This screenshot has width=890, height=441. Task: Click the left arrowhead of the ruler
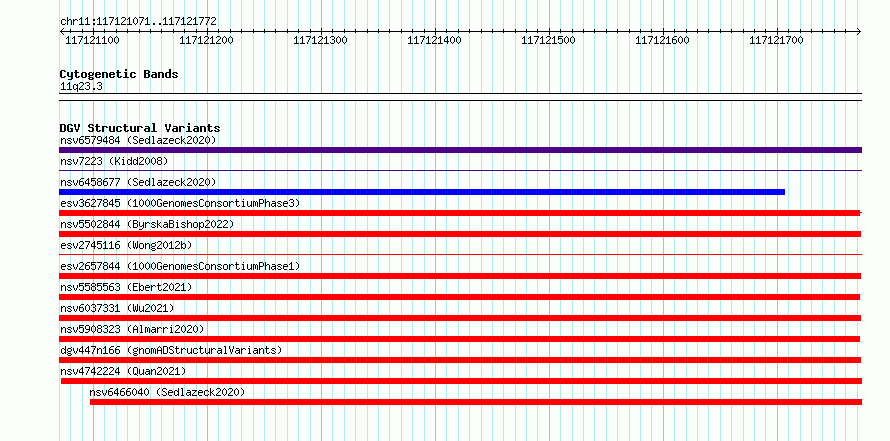(x=62, y=31)
